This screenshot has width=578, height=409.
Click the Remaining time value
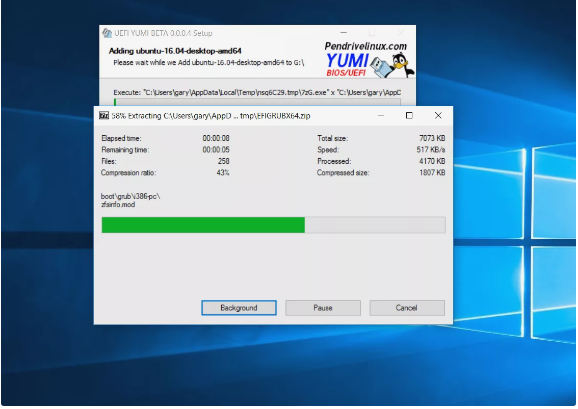pyautogui.click(x=216, y=150)
